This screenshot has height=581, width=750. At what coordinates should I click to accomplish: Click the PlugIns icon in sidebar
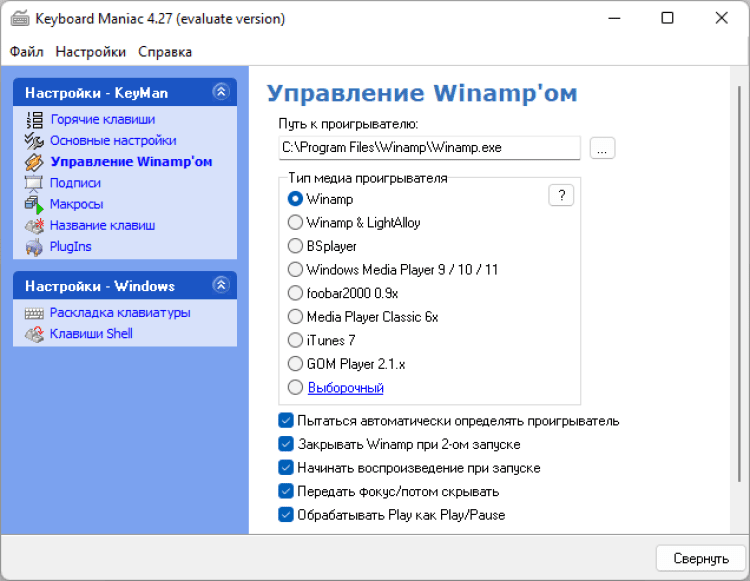pos(34,247)
